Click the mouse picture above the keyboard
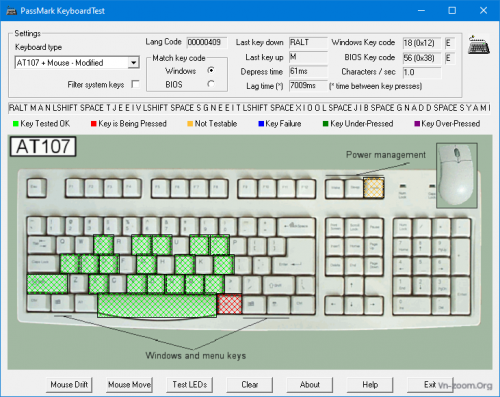Image resolution: width=500 pixels, height=397 pixels. tap(457, 175)
